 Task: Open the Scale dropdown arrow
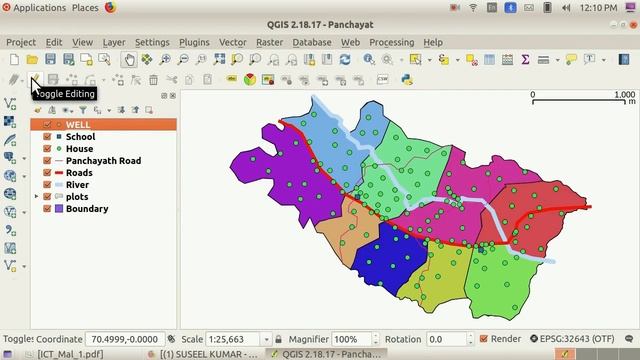pyautogui.click(x=267, y=339)
